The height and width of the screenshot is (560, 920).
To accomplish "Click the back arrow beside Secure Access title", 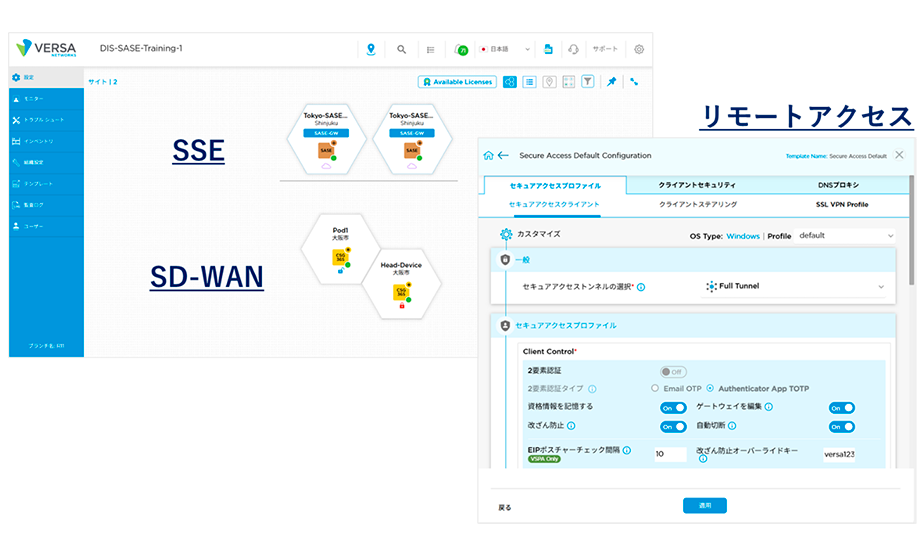I will point(503,155).
